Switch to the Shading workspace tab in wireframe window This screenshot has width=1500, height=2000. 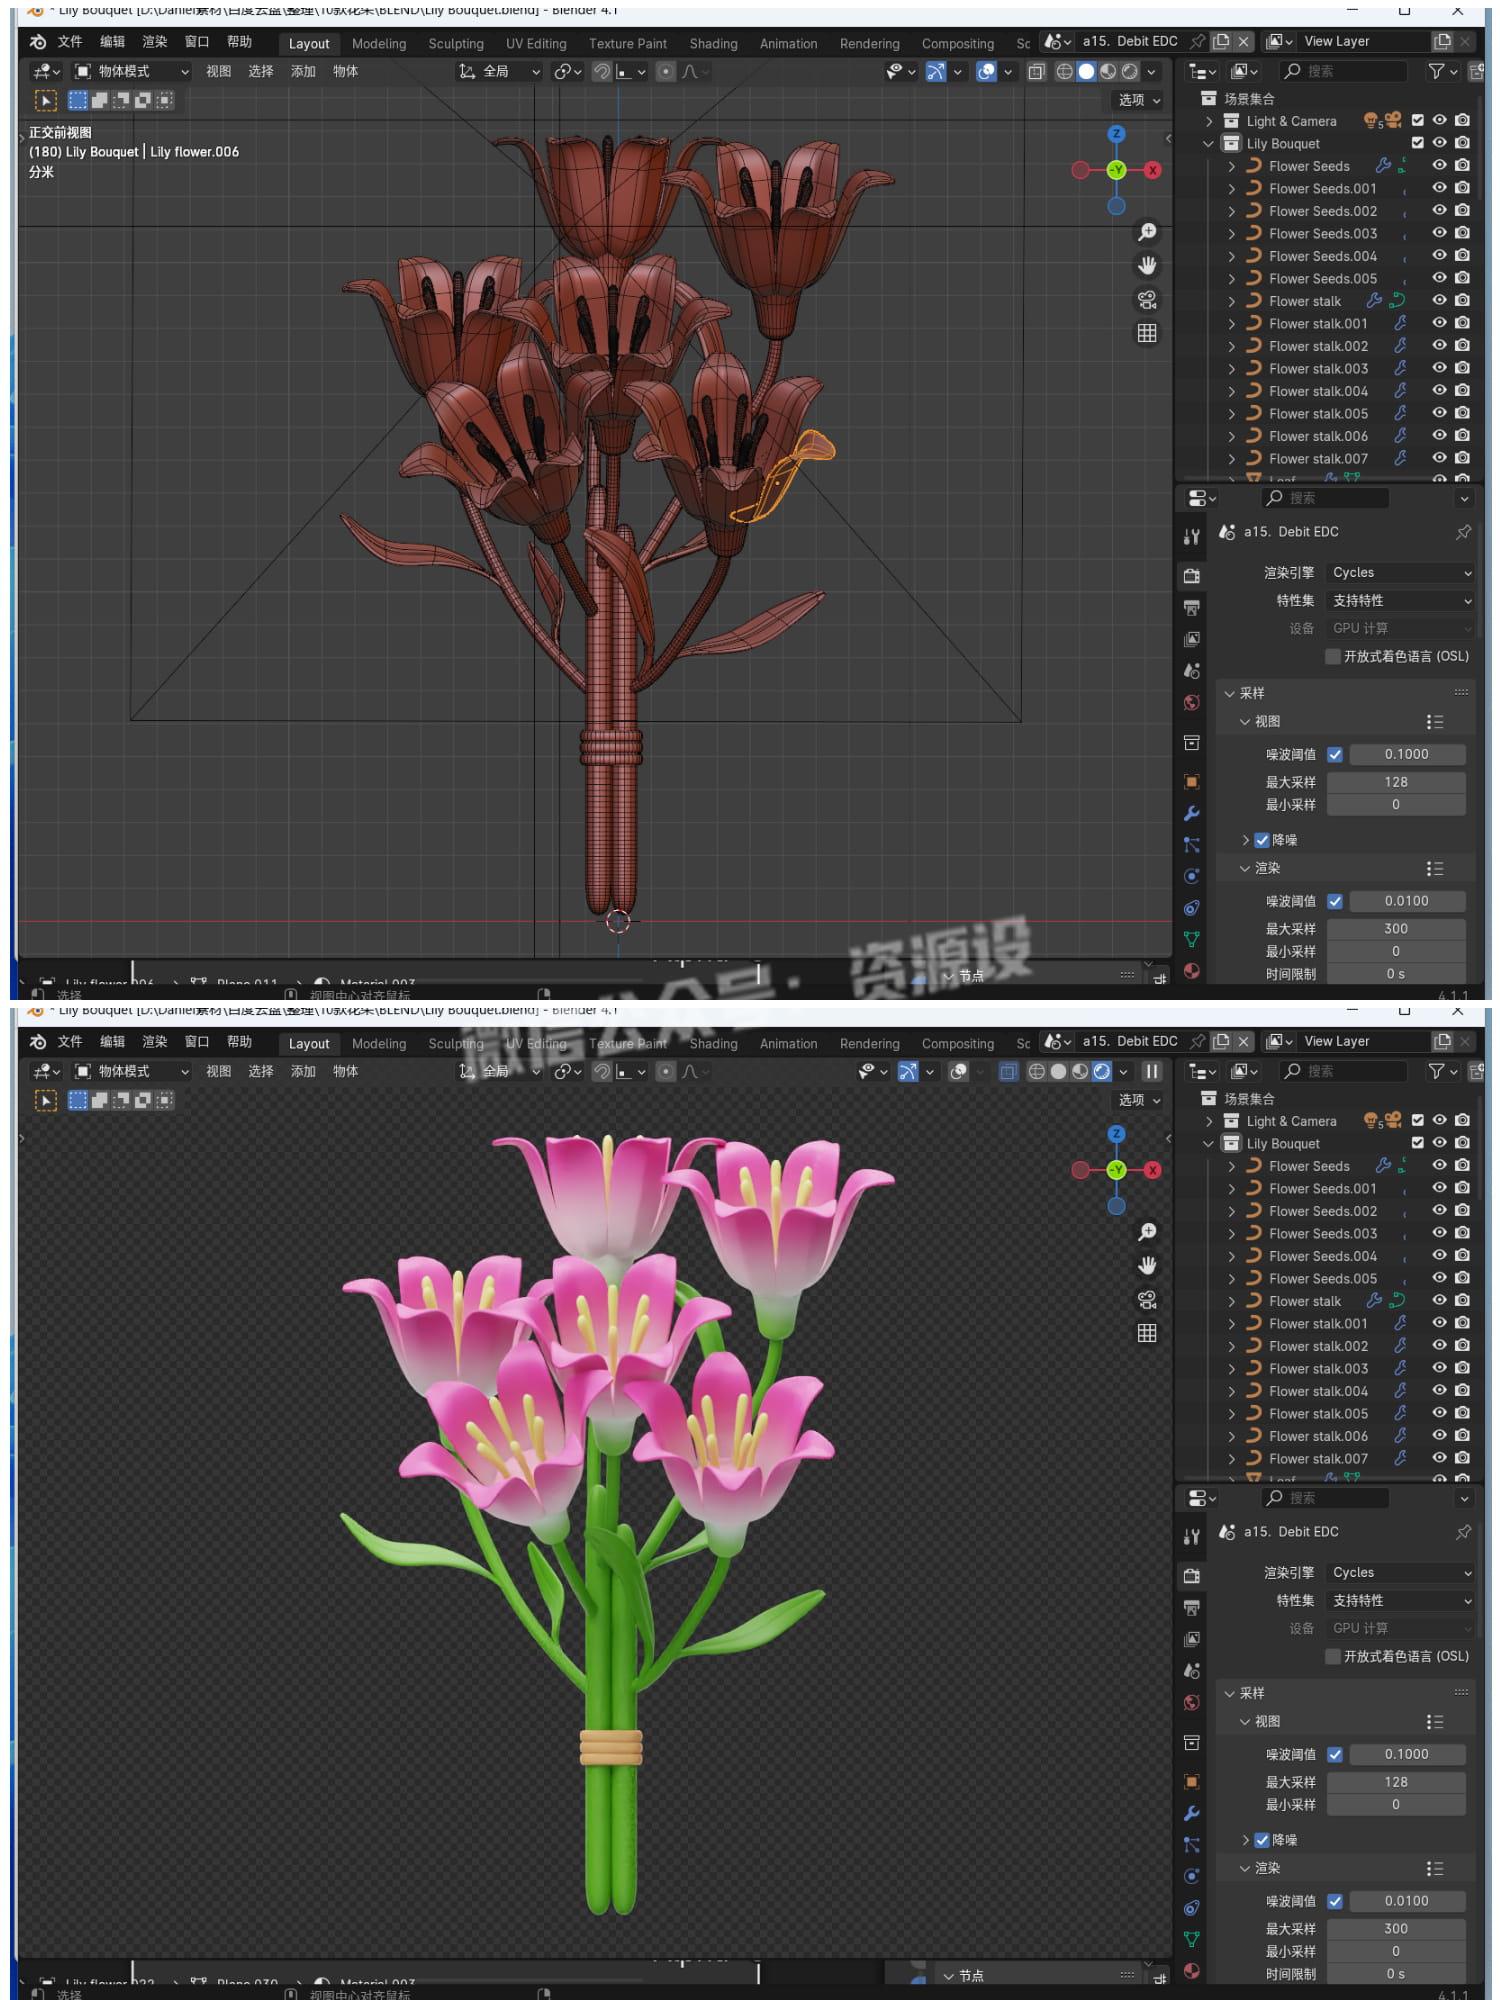tap(713, 43)
